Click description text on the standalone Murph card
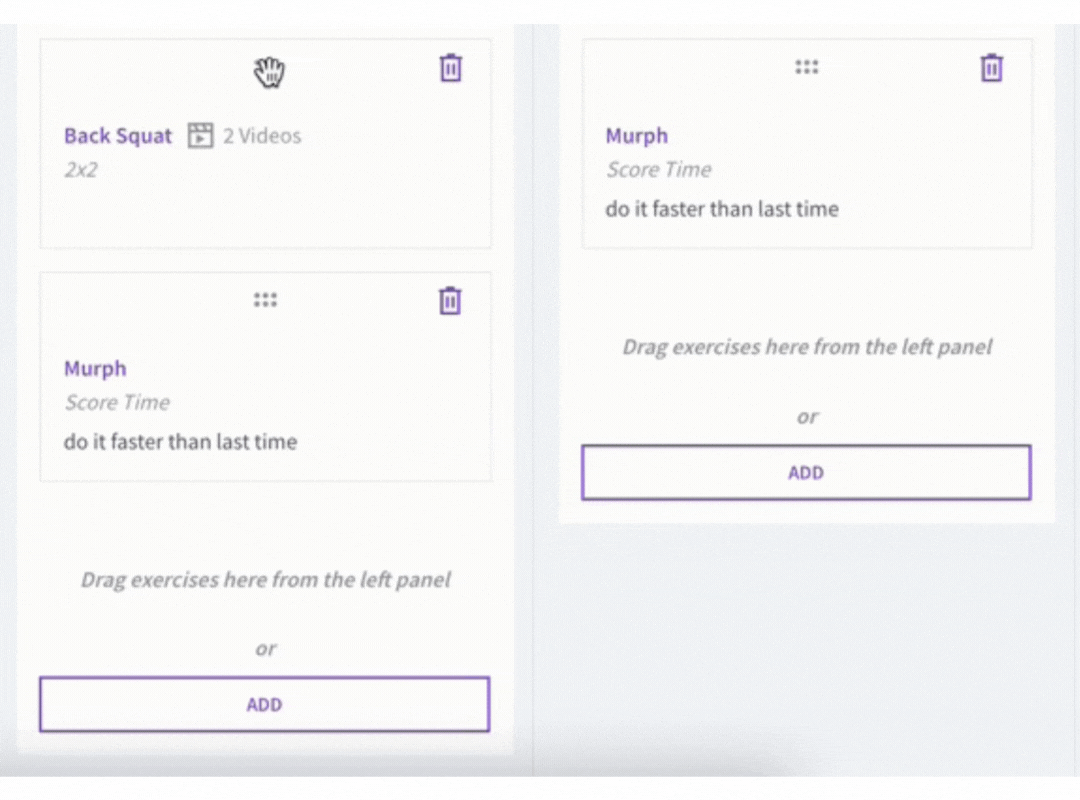Viewport: 1080px width, 800px height. 722,209
